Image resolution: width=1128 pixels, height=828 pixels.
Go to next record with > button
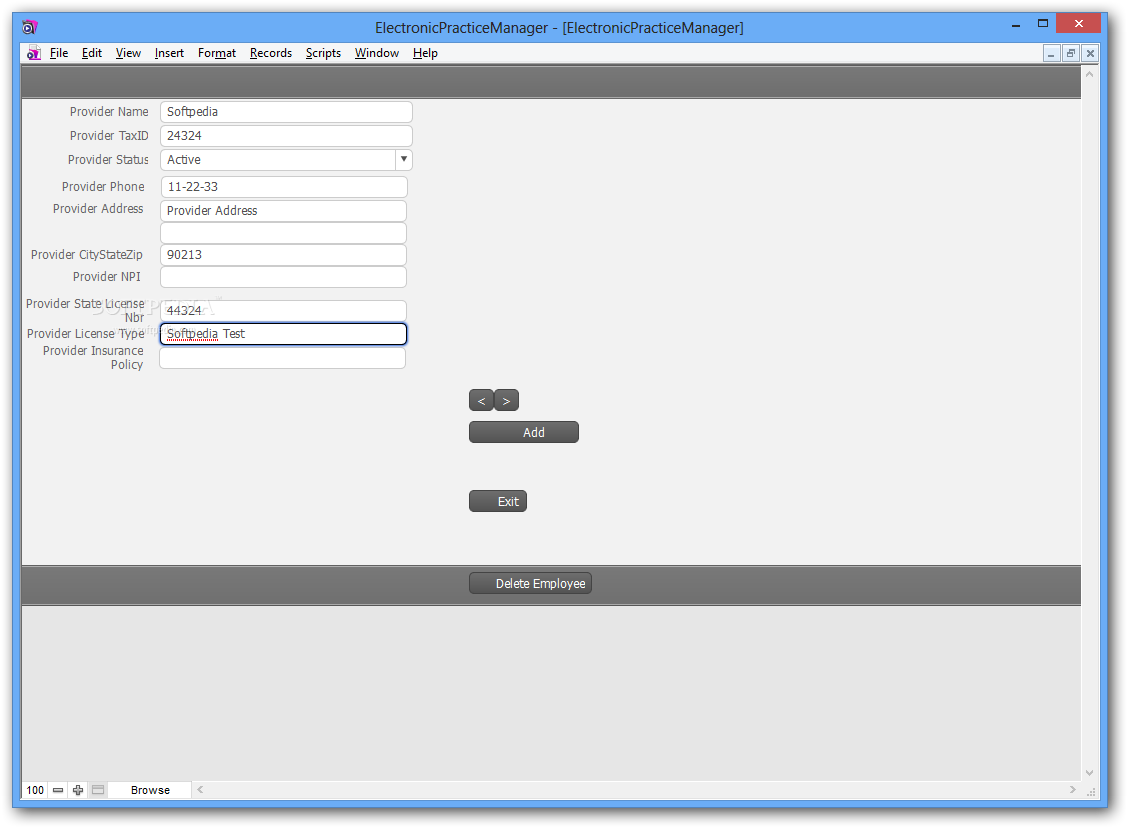click(506, 401)
